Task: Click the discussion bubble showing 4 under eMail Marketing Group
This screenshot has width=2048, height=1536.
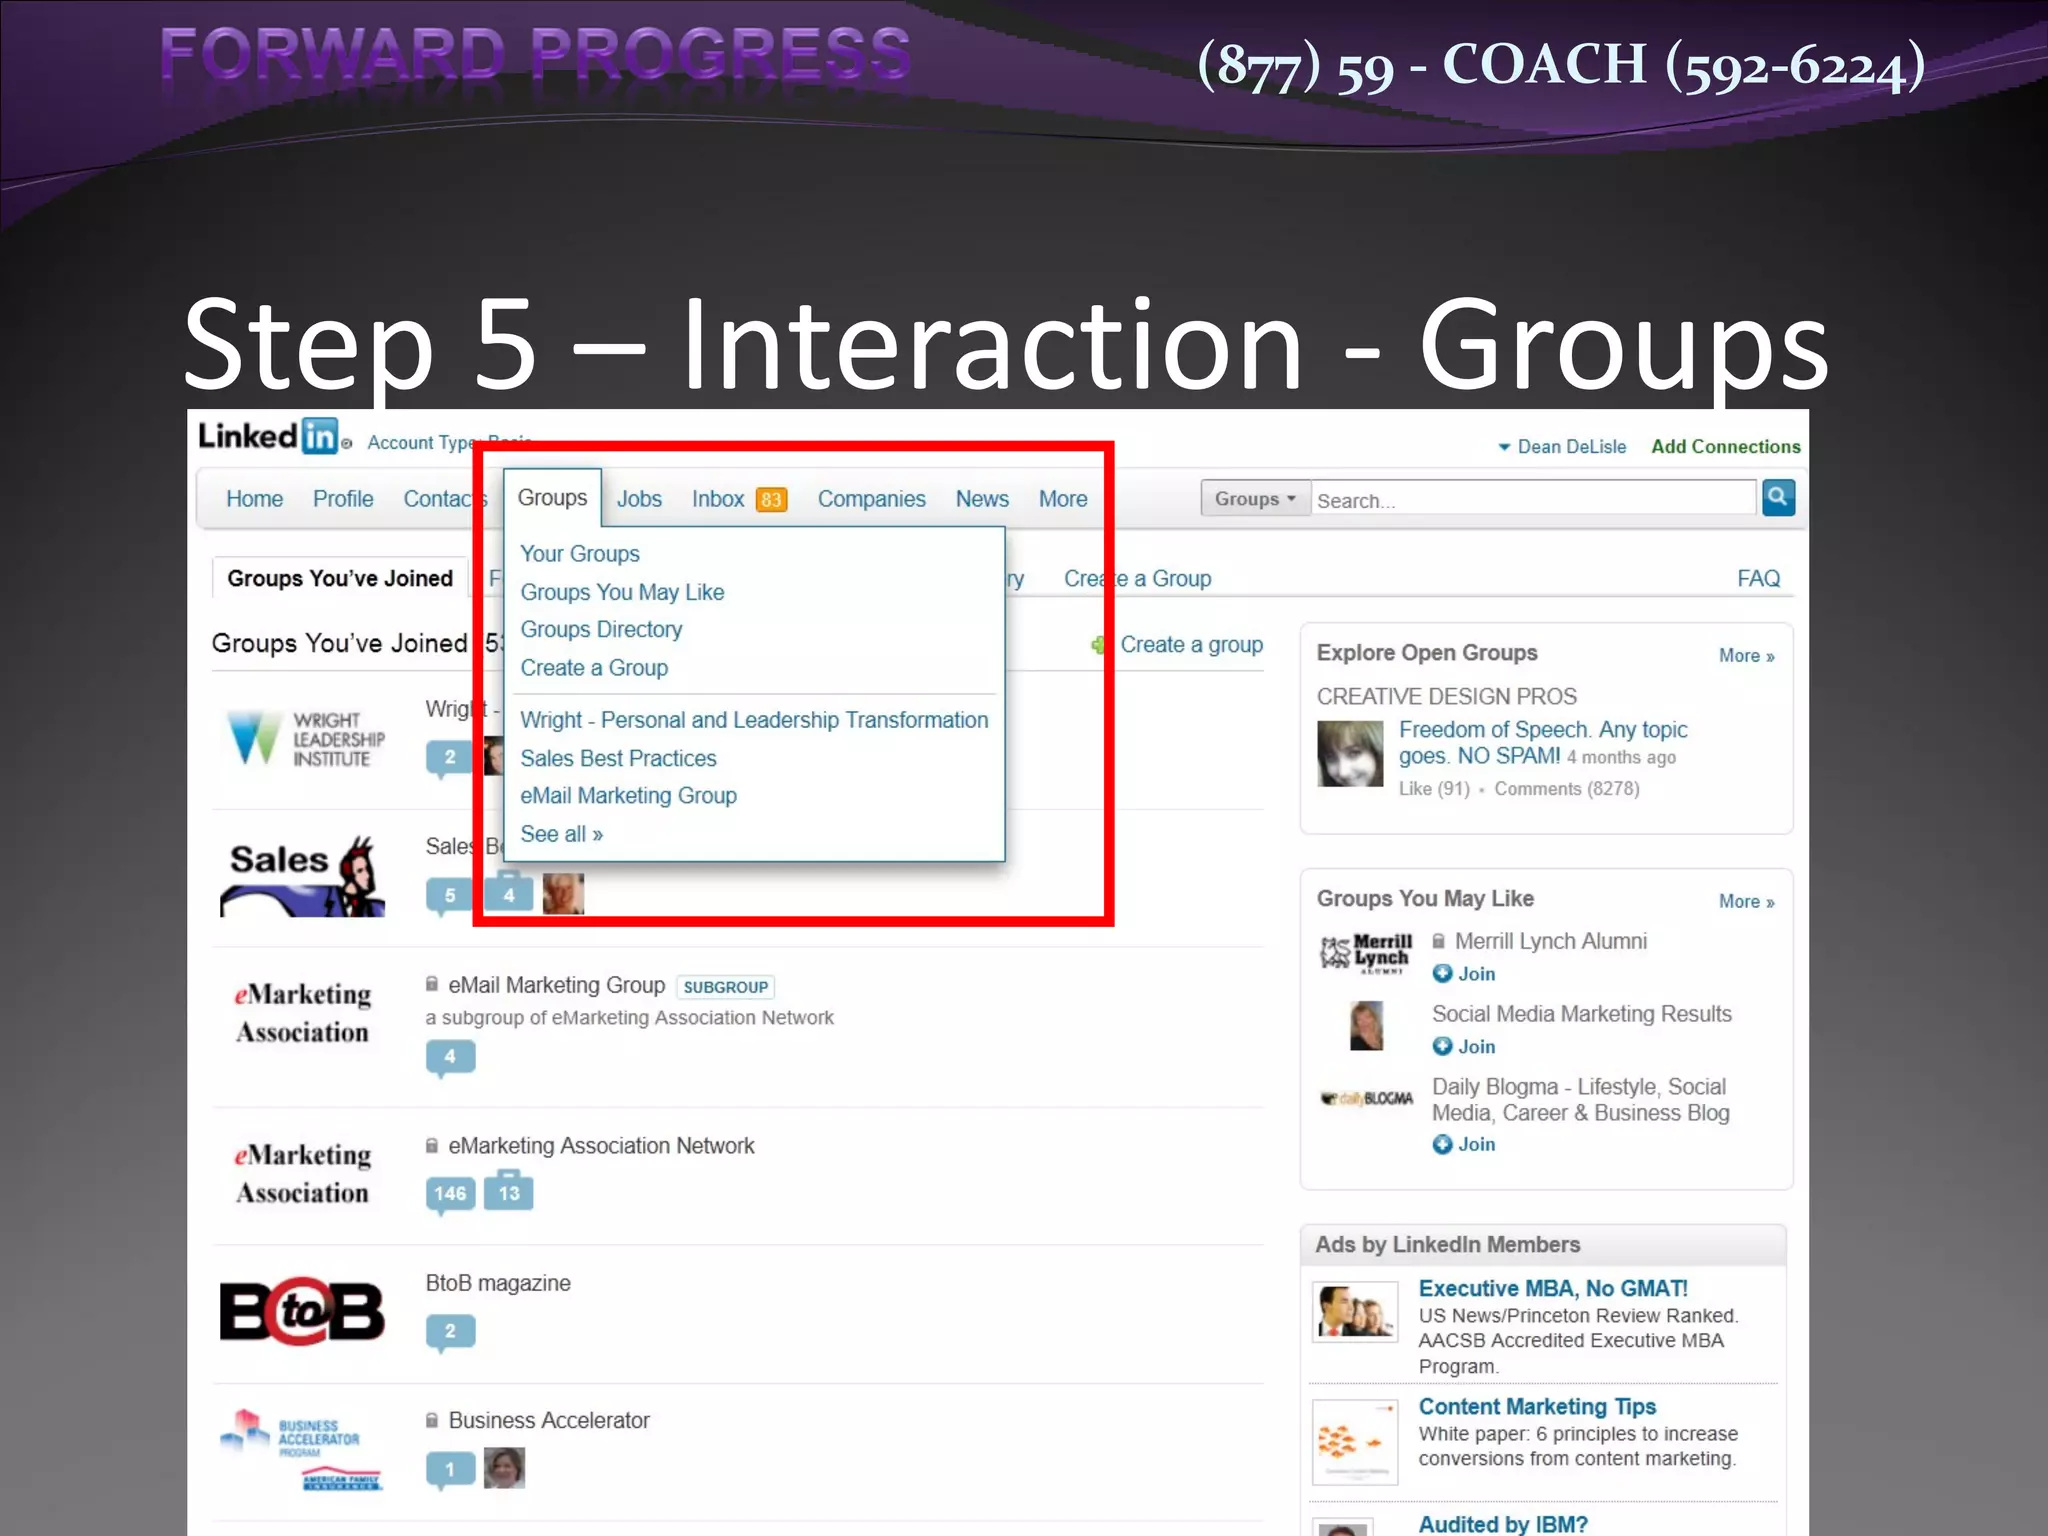Action: 450,1058
